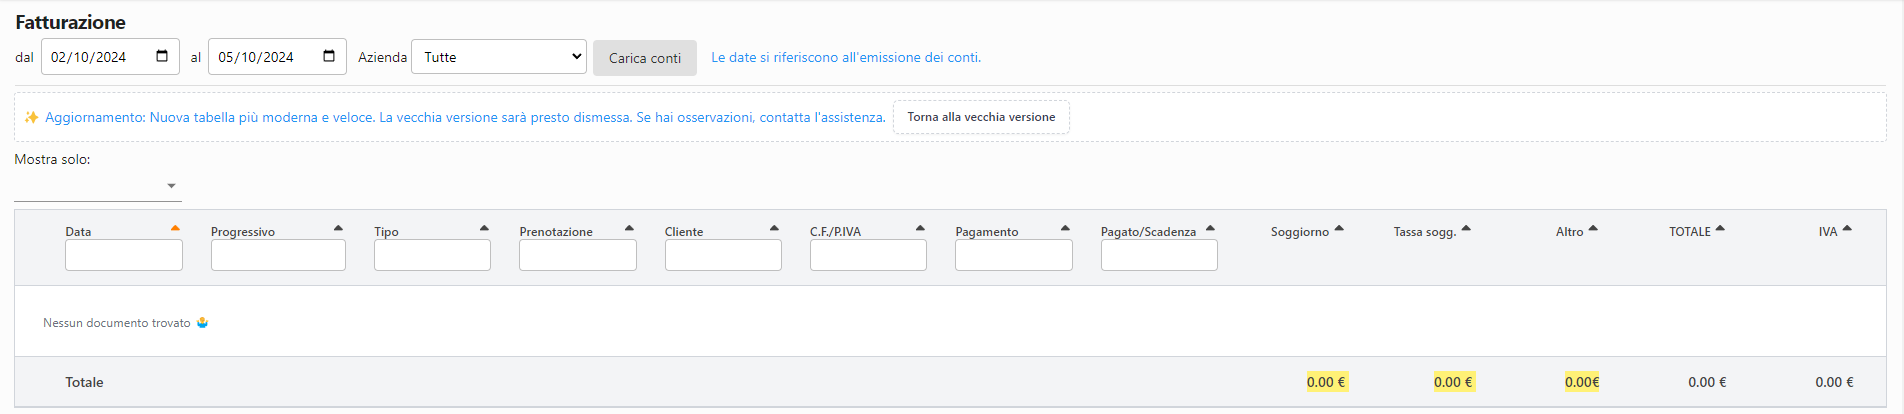Sort by Prenotazione column arrow
1904x414 pixels.
(x=629, y=229)
